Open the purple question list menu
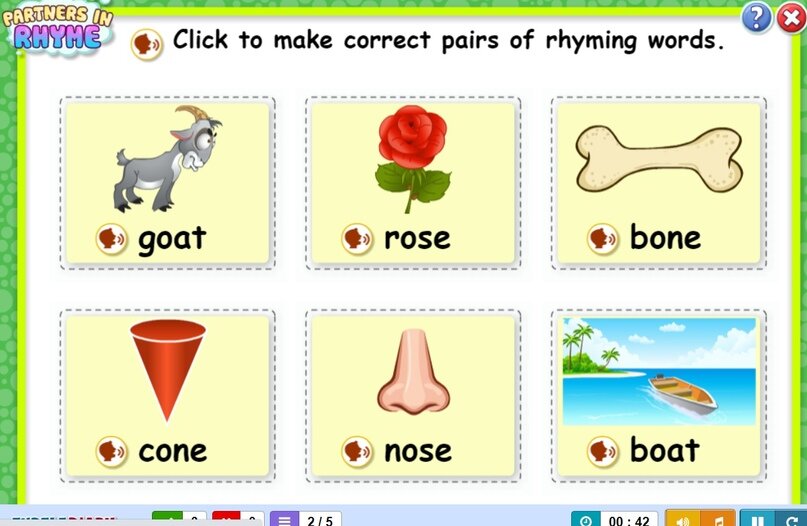 (x=284, y=519)
